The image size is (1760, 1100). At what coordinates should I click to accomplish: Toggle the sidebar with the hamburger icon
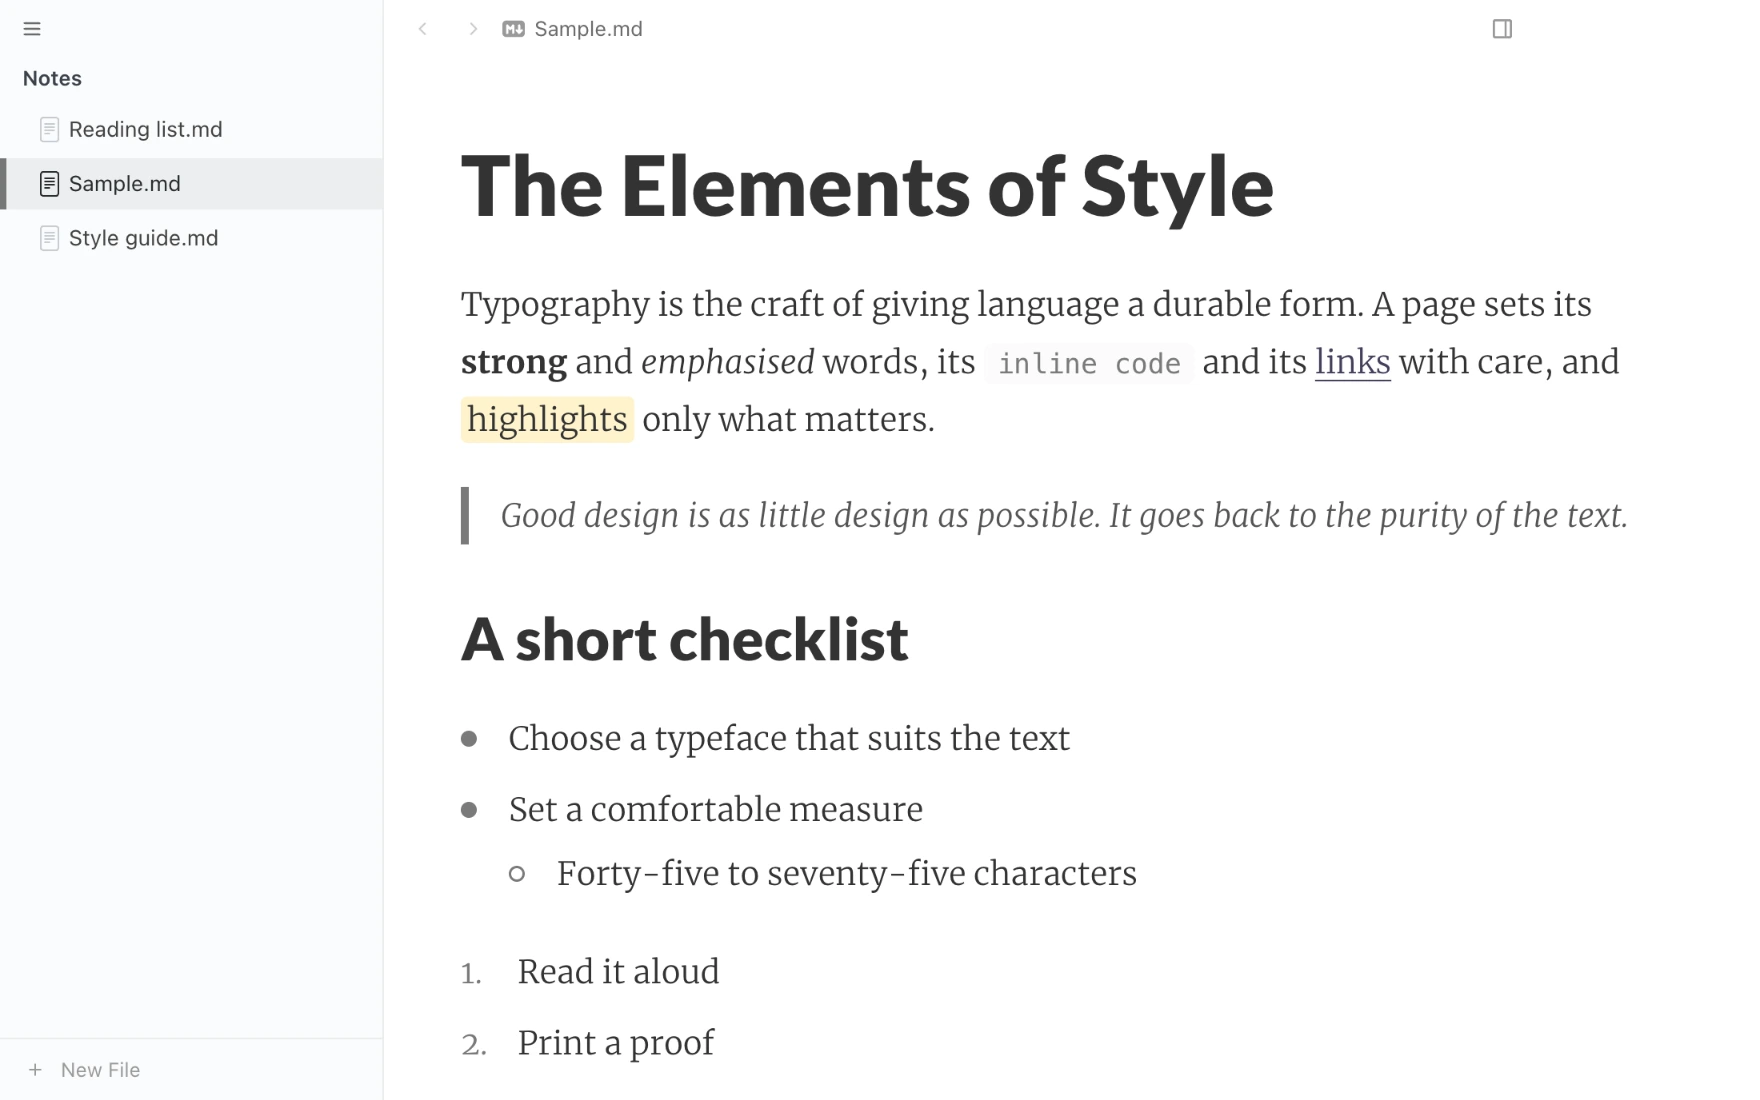pyautogui.click(x=32, y=29)
